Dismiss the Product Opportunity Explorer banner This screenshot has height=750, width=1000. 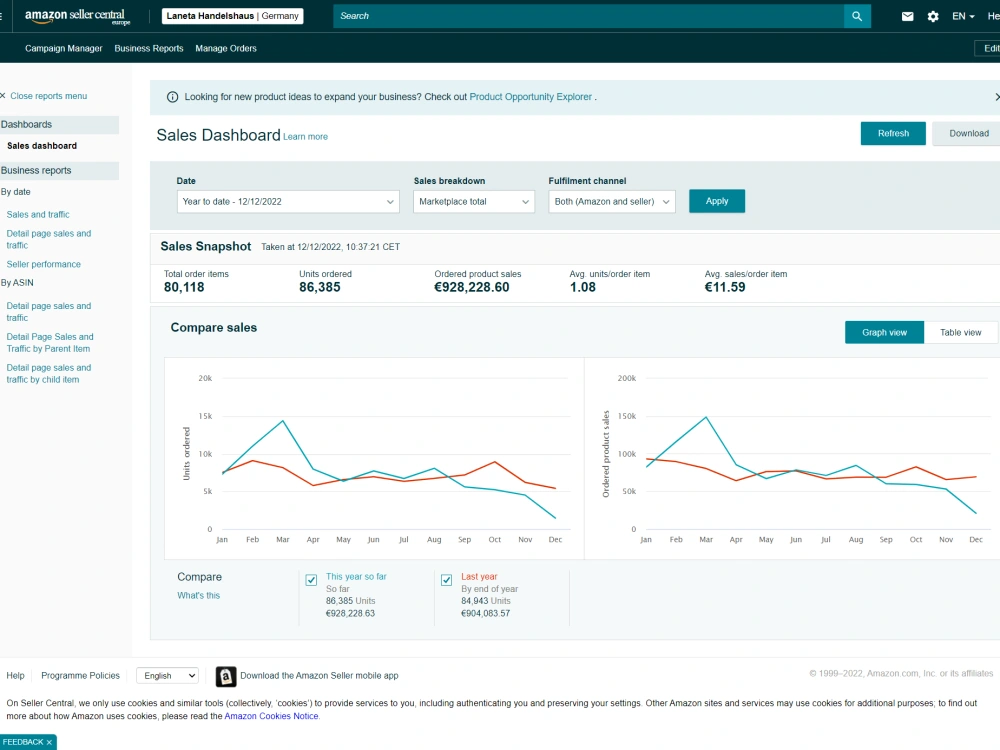click(997, 97)
